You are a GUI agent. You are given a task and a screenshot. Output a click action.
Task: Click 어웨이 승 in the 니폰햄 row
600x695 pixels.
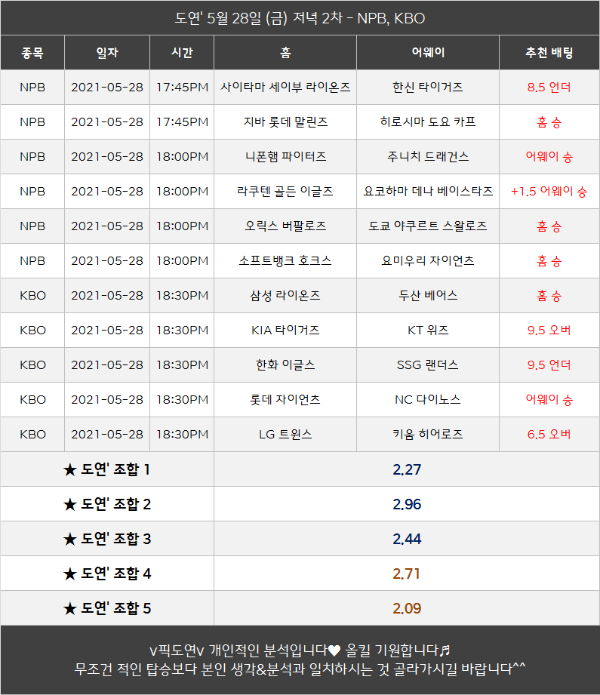(x=549, y=156)
